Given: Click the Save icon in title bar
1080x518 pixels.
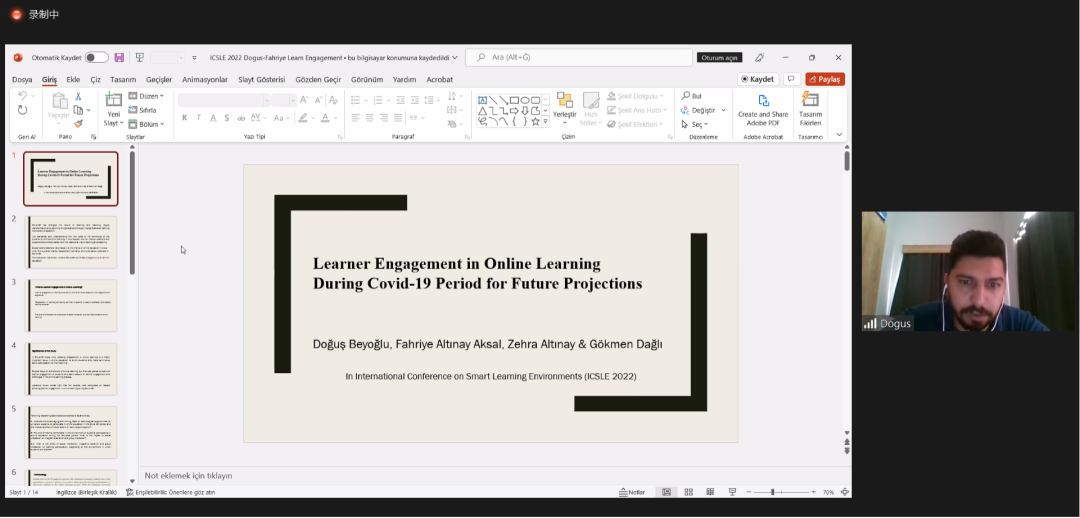Looking at the screenshot, I should pyautogui.click(x=119, y=58).
